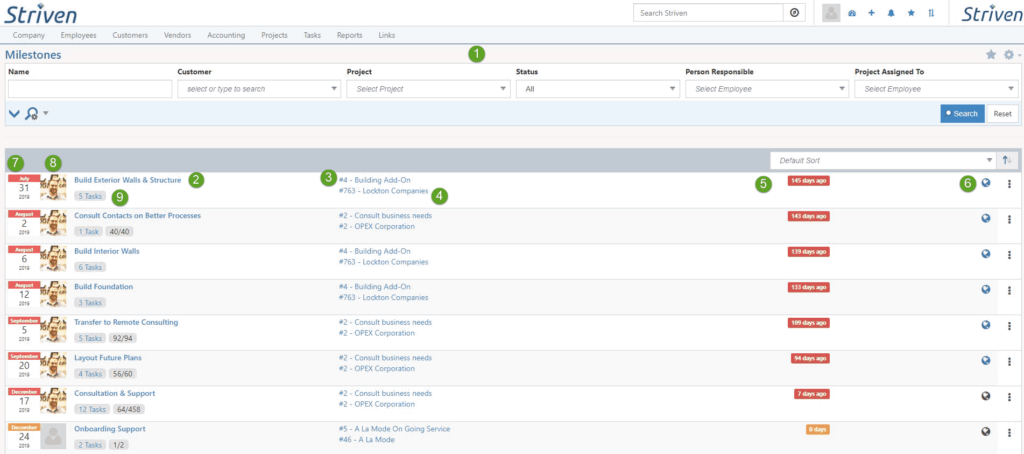
Task: Click the Reset button
Action: click(1002, 114)
